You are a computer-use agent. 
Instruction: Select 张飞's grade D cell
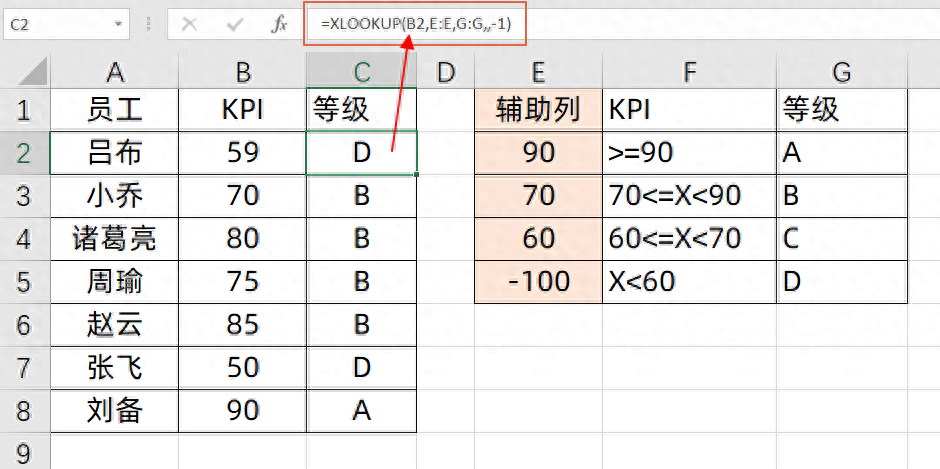pos(361,368)
